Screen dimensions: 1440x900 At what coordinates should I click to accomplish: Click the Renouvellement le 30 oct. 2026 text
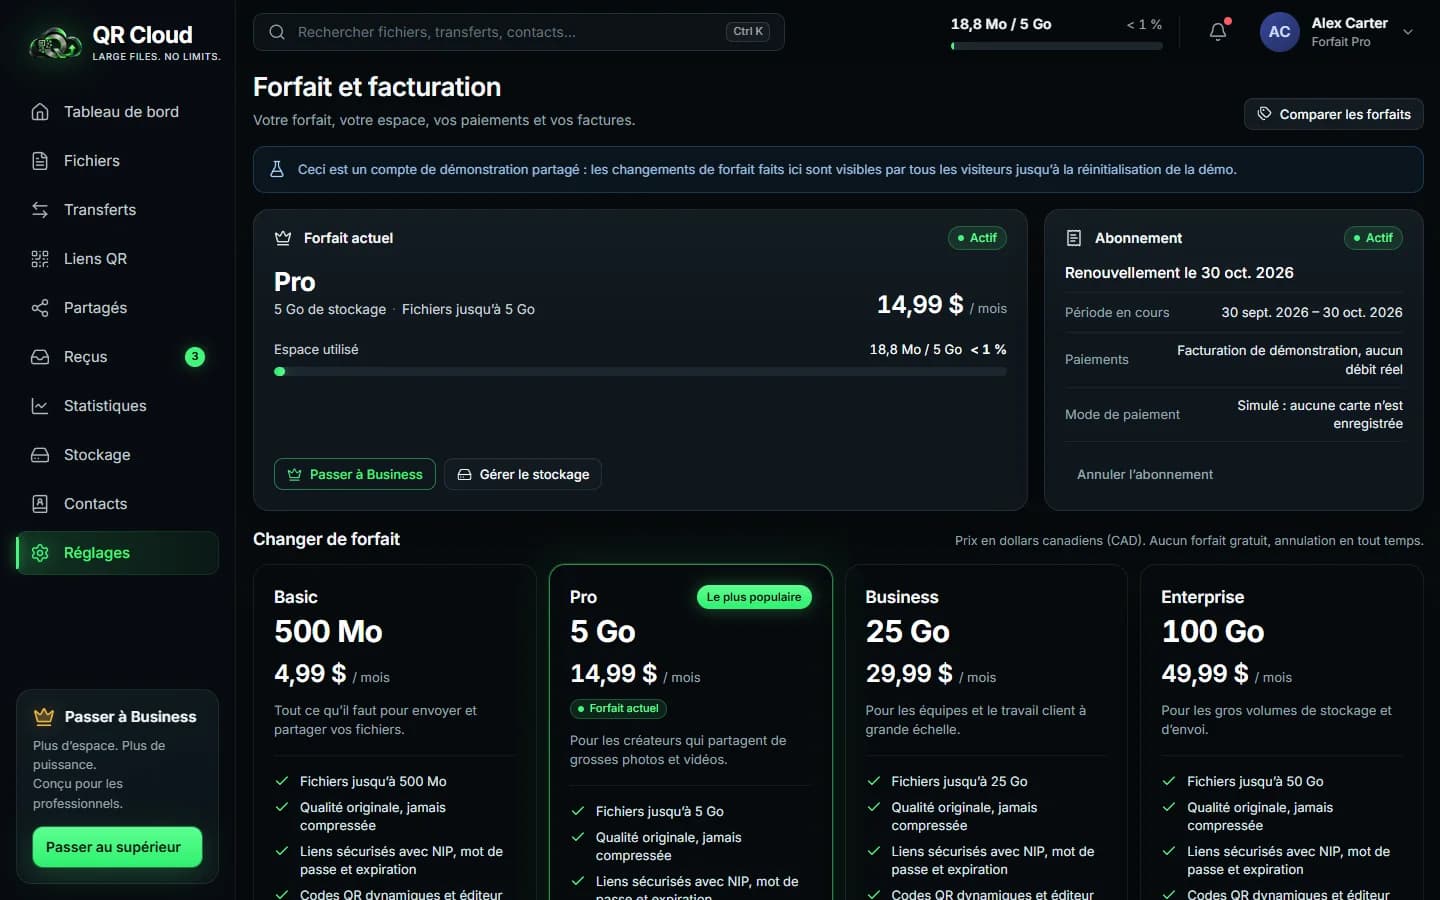[x=1179, y=273]
